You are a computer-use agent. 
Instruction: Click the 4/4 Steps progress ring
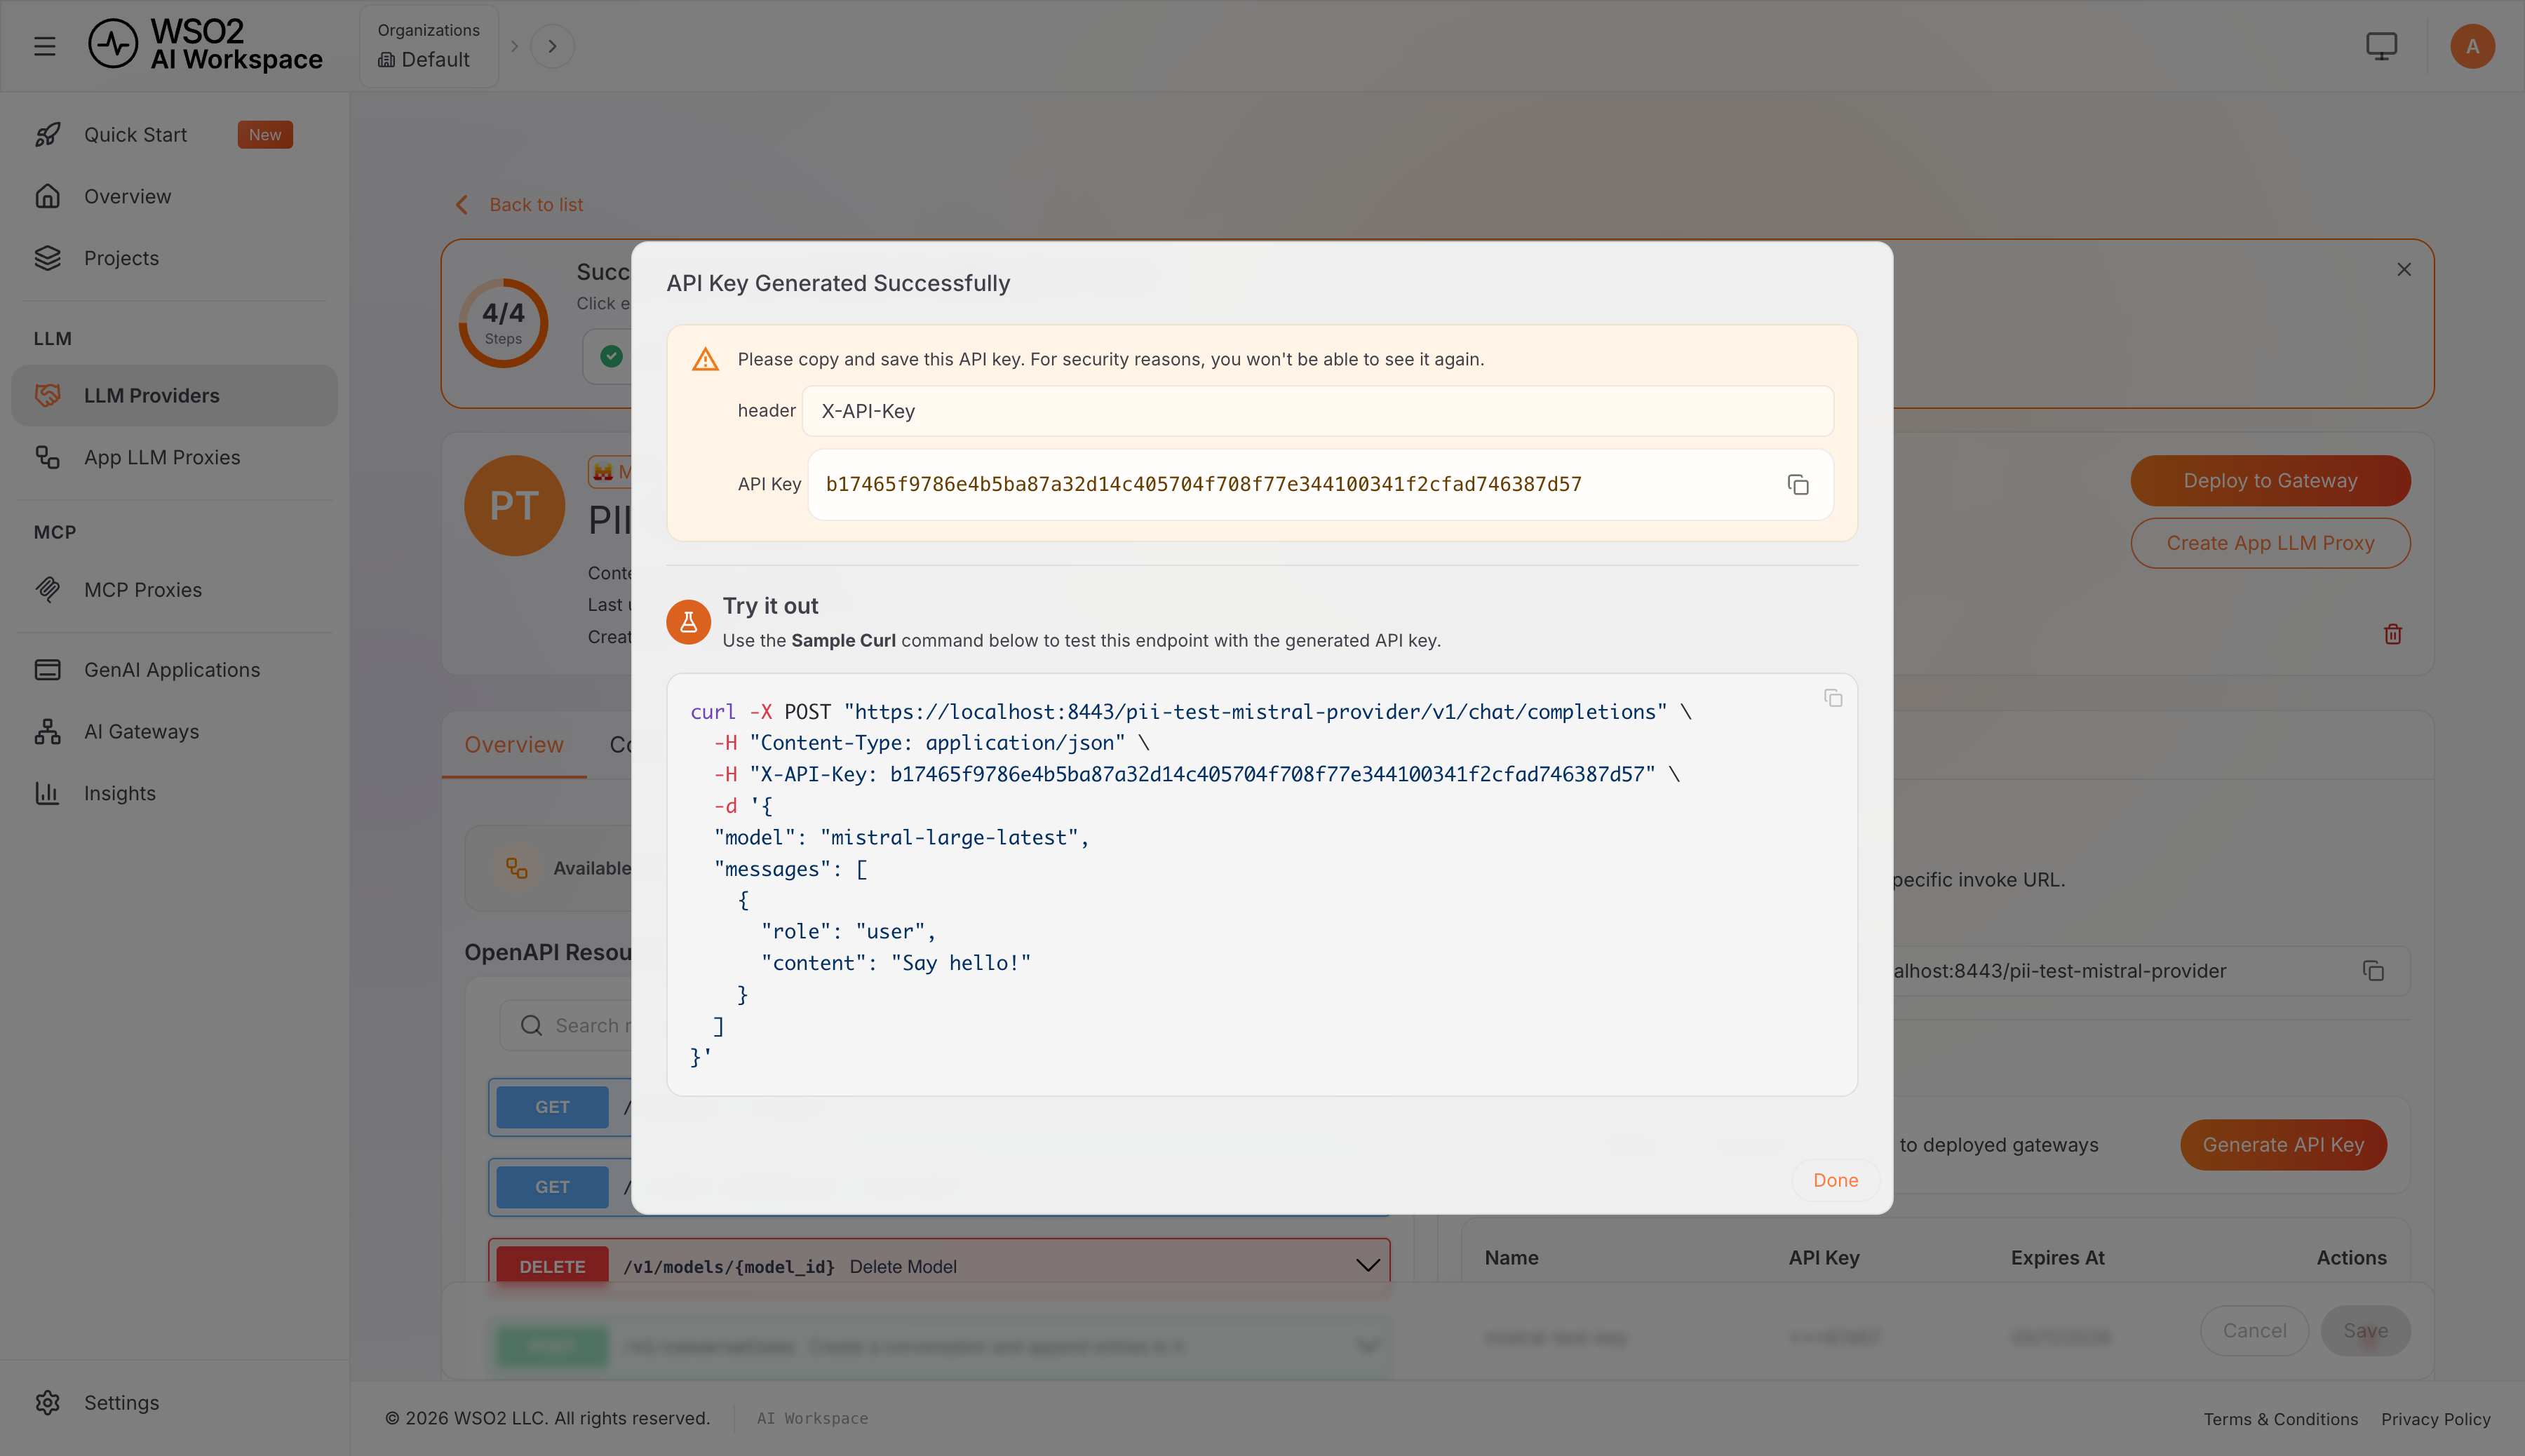(503, 323)
